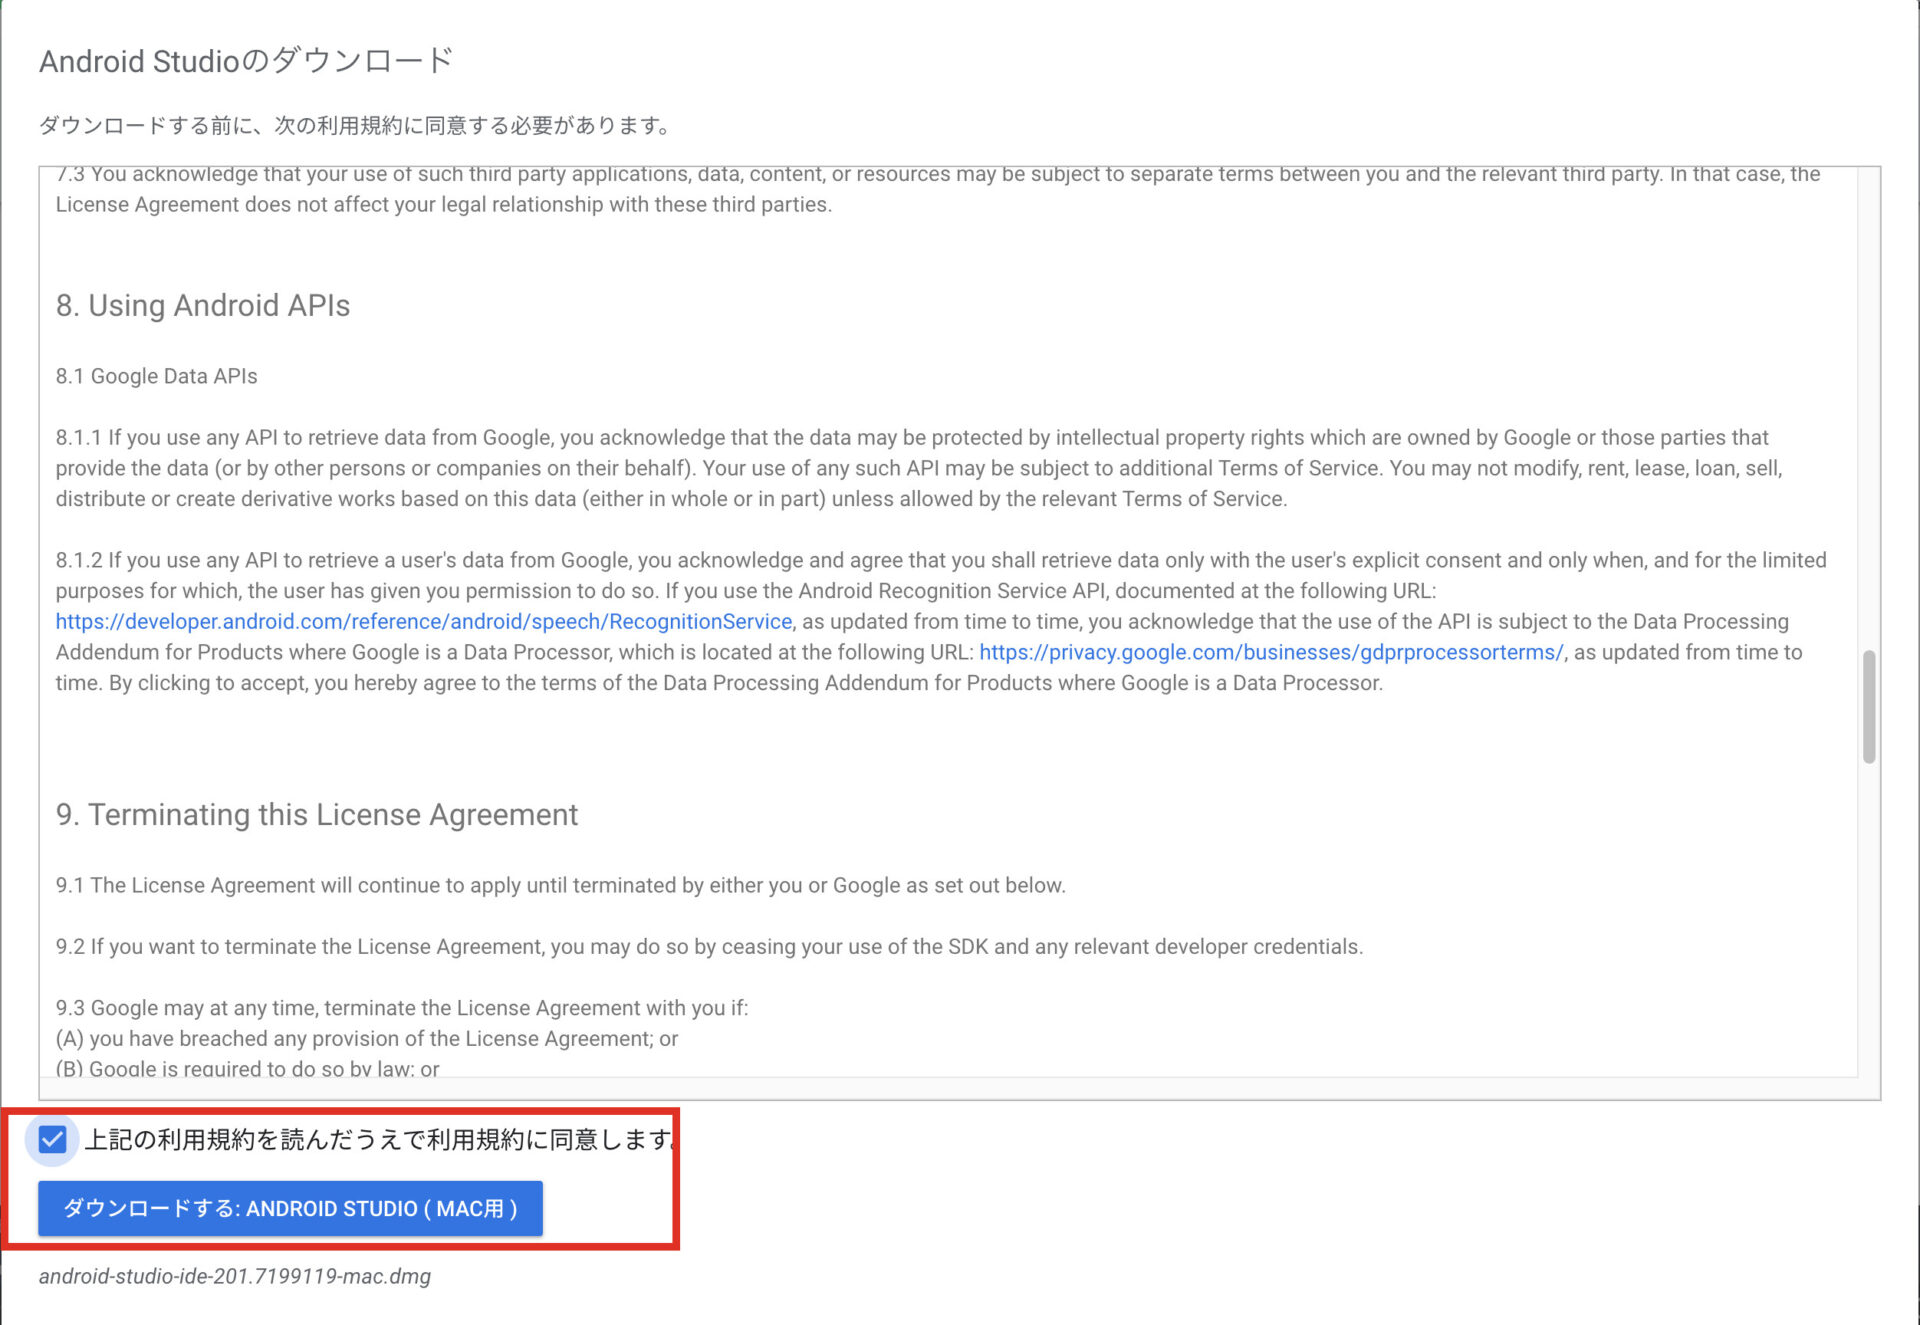Click clause 9.1 of the agreement

560,885
